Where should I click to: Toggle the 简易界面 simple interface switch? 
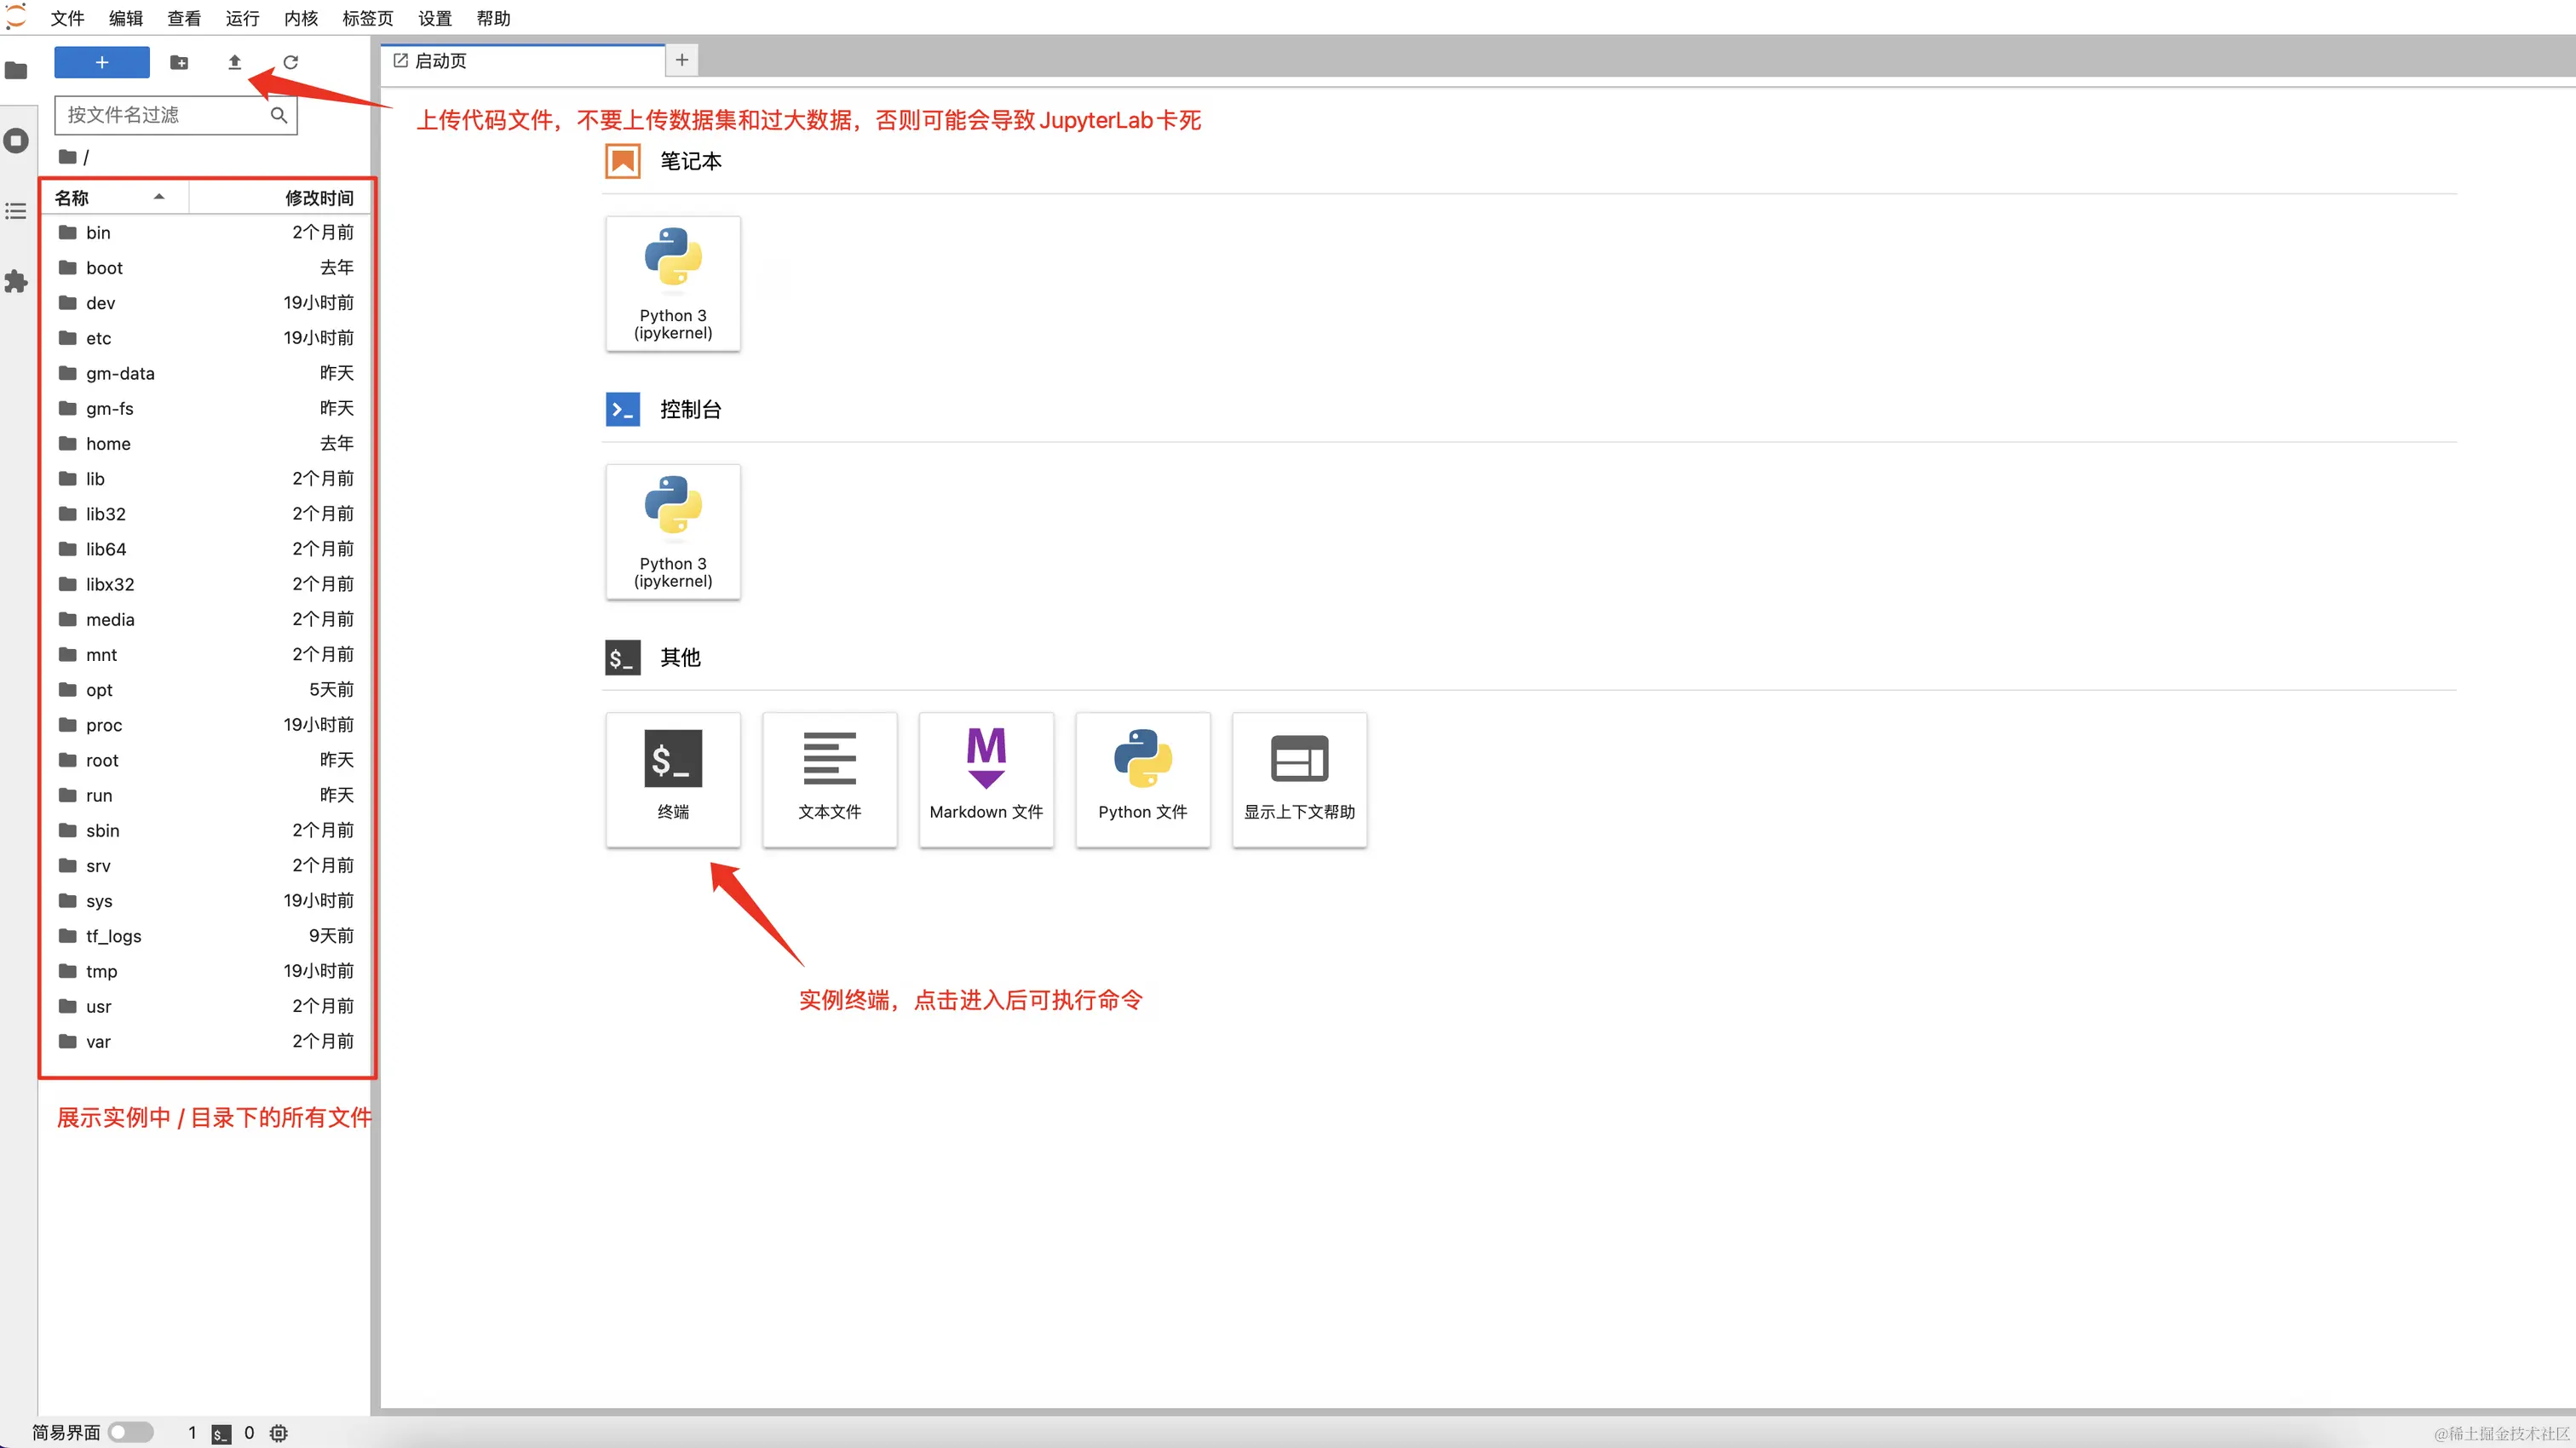coord(130,1432)
